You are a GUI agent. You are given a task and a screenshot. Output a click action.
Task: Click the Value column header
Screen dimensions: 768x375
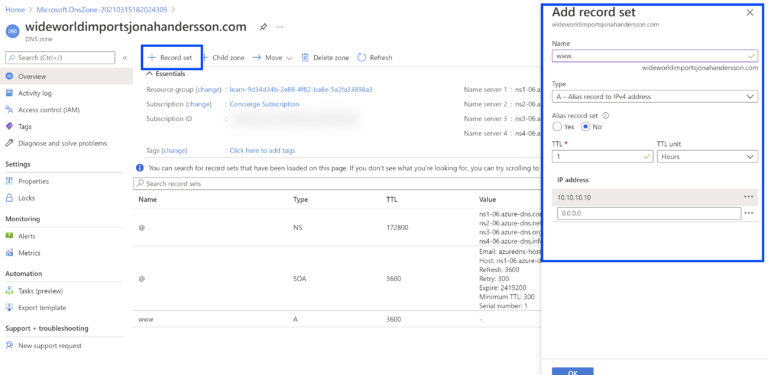[x=487, y=200]
